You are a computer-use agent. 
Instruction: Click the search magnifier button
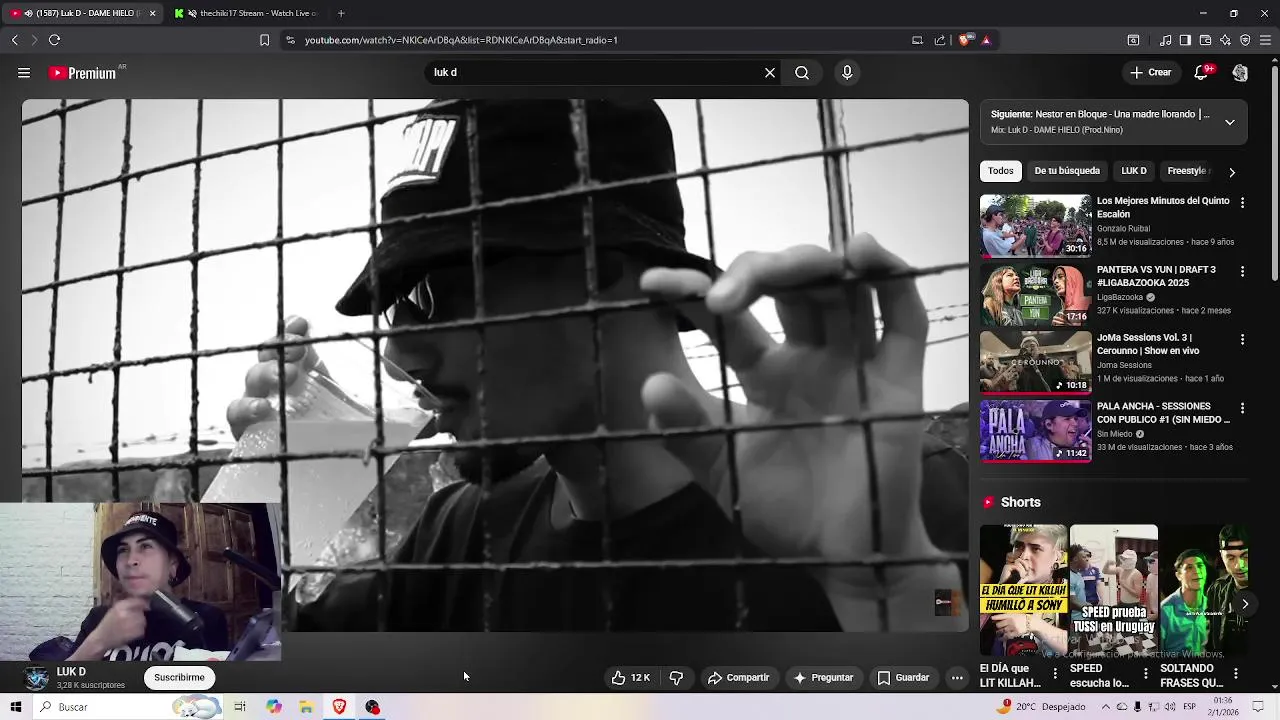tap(802, 73)
